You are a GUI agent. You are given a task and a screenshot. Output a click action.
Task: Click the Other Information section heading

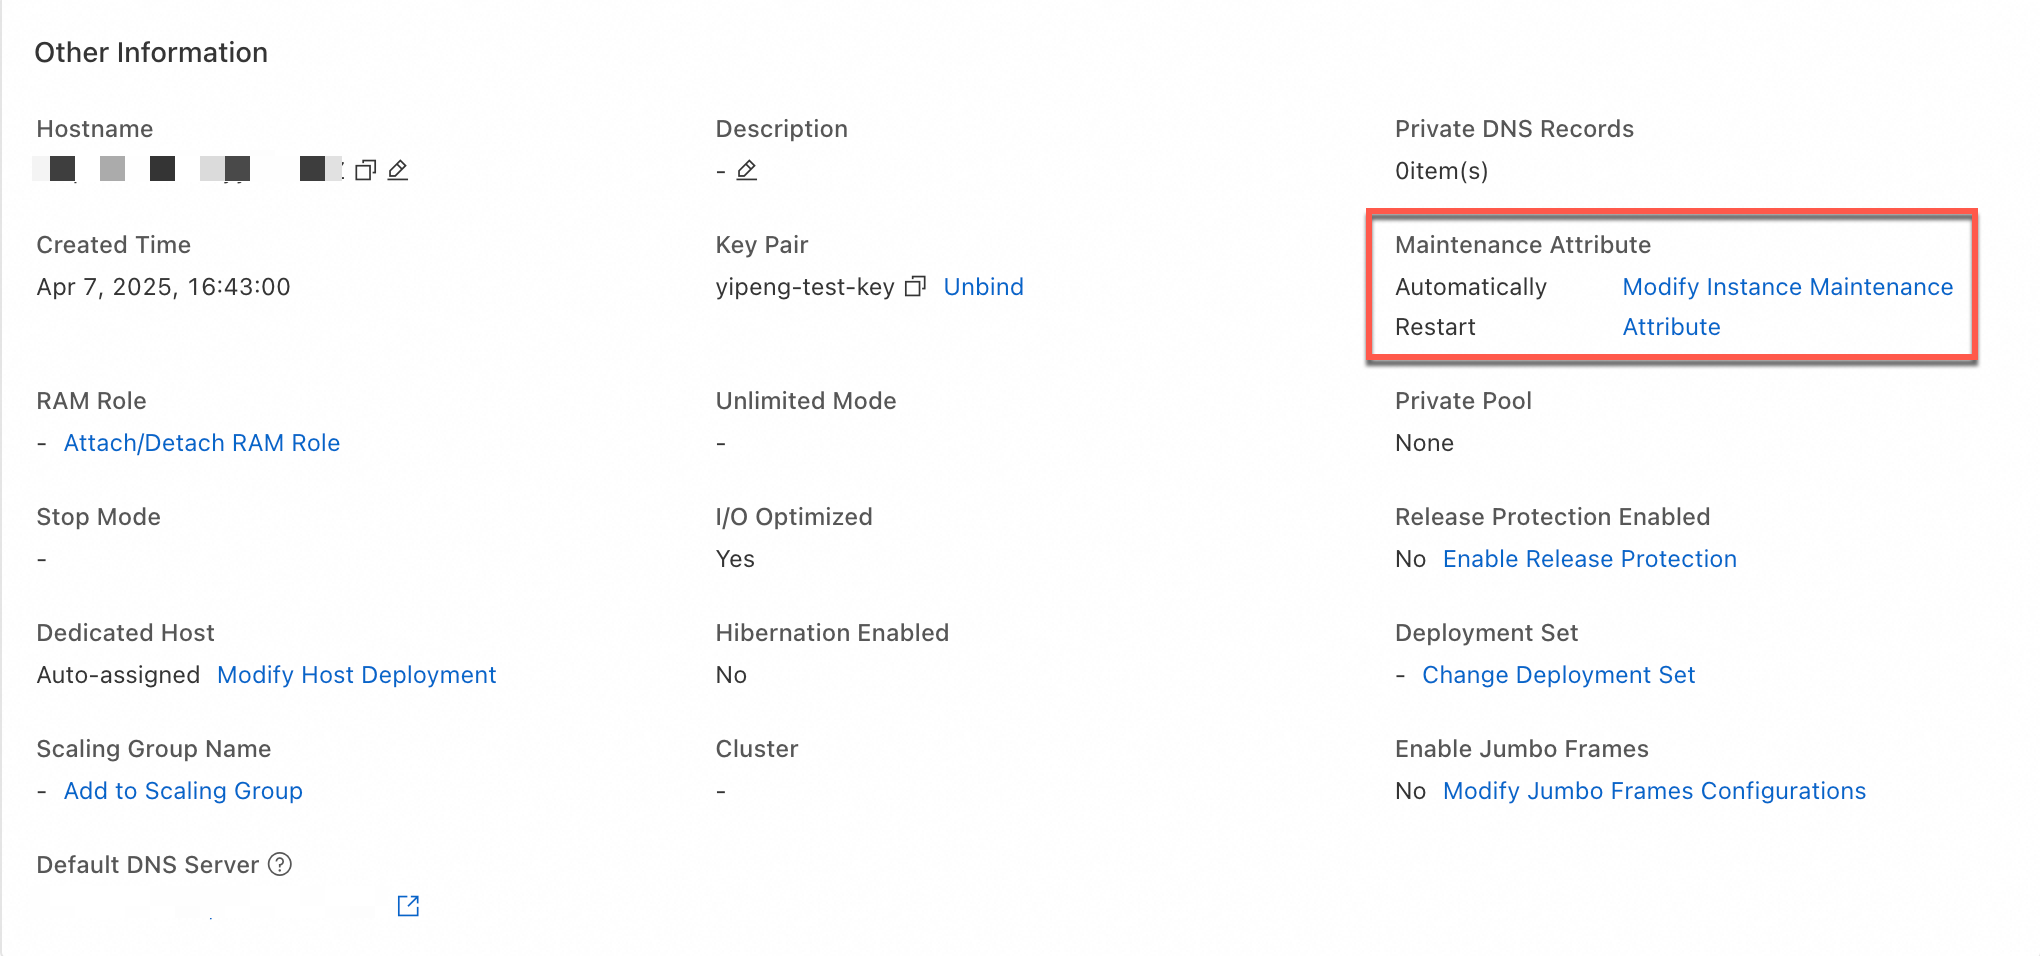coord(151,52)
